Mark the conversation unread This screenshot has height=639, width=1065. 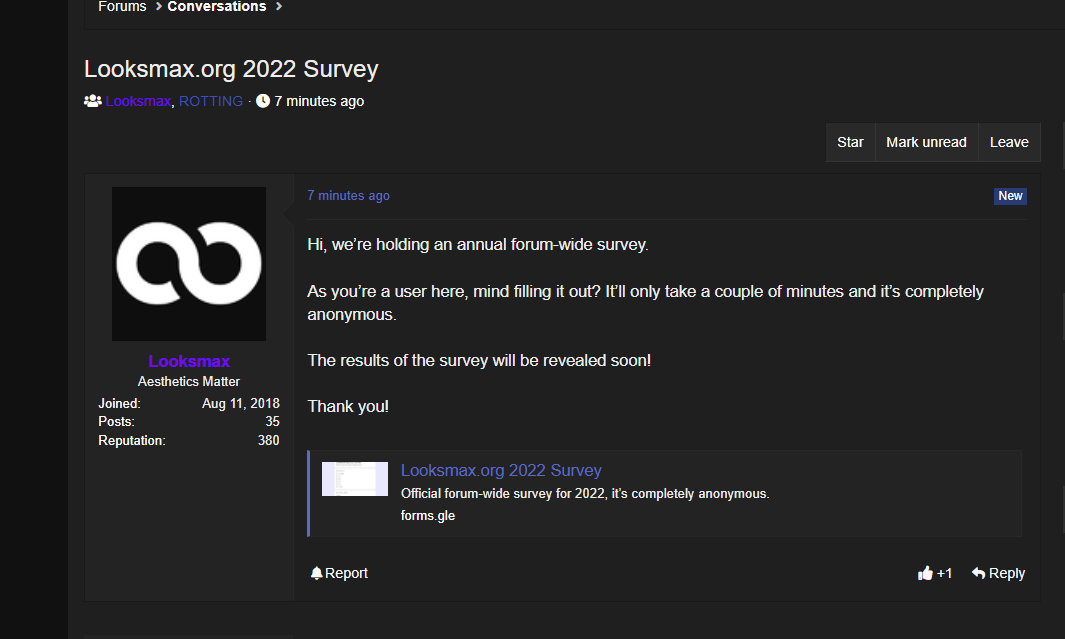pos(926,142)
